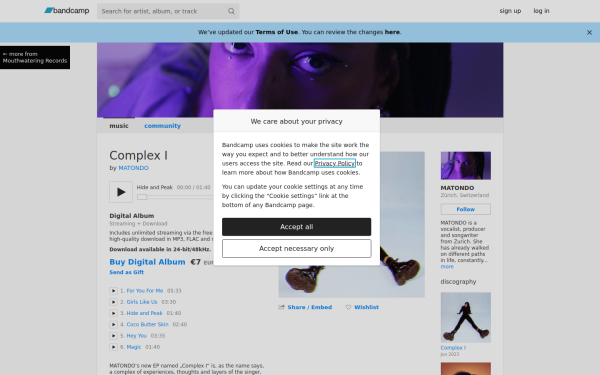600x375 pixels.
Task: Open the MATONDO artist link under the album title
Action: pyautogui.click(x=133, y=168)
